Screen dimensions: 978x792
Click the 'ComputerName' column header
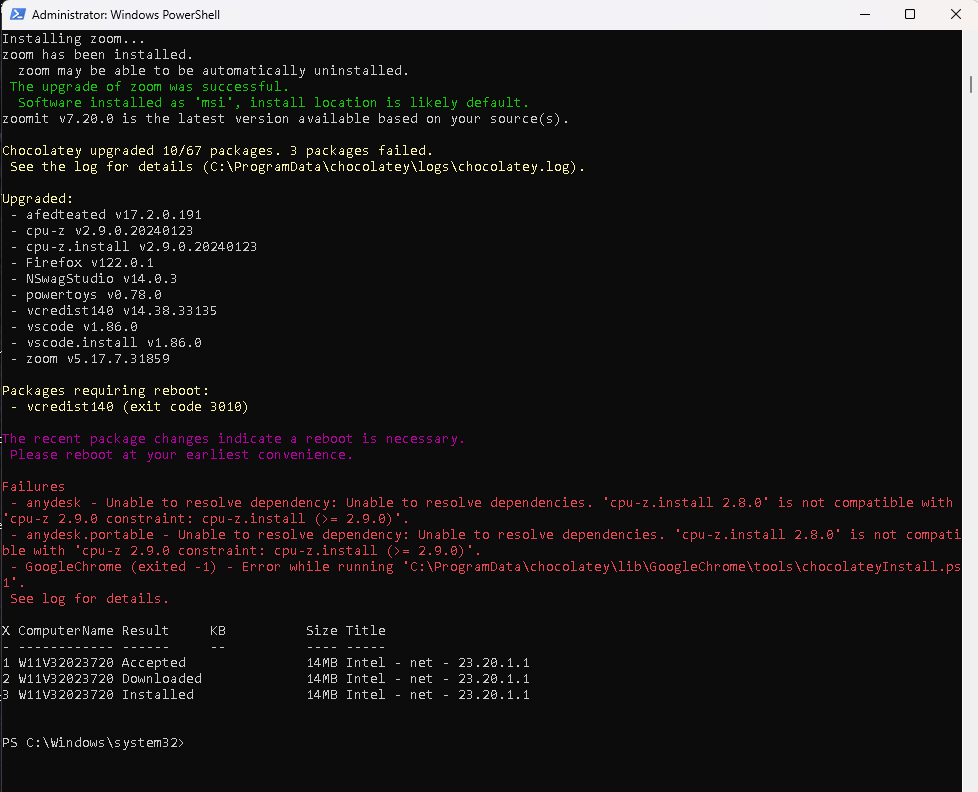pyautogui.click(x=65, y=630)
